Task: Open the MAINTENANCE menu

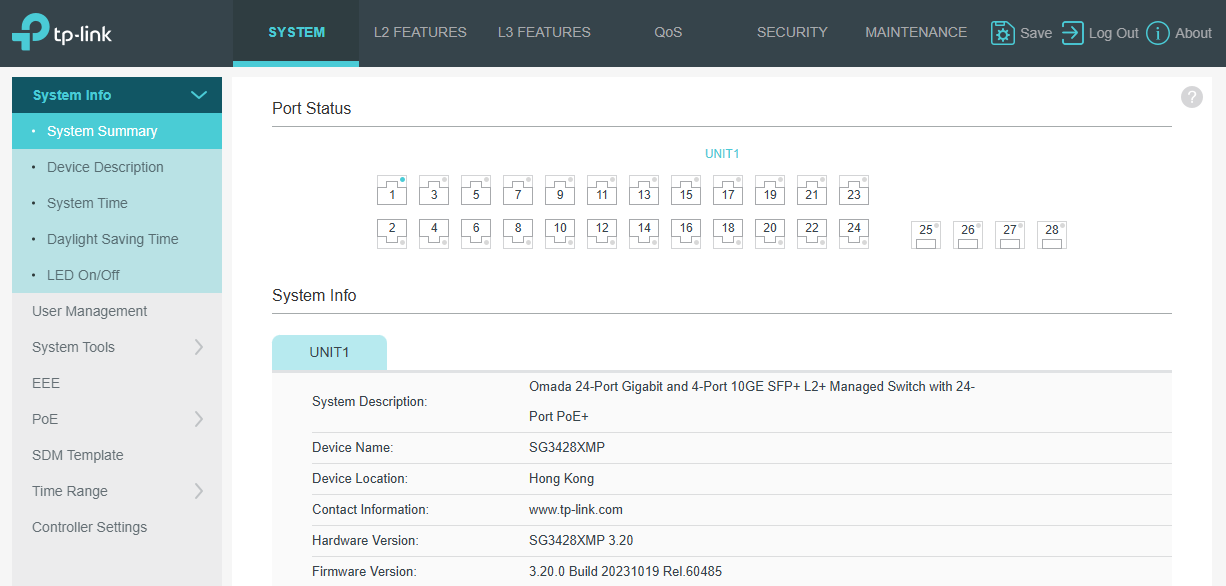Action: click(916, 32)
